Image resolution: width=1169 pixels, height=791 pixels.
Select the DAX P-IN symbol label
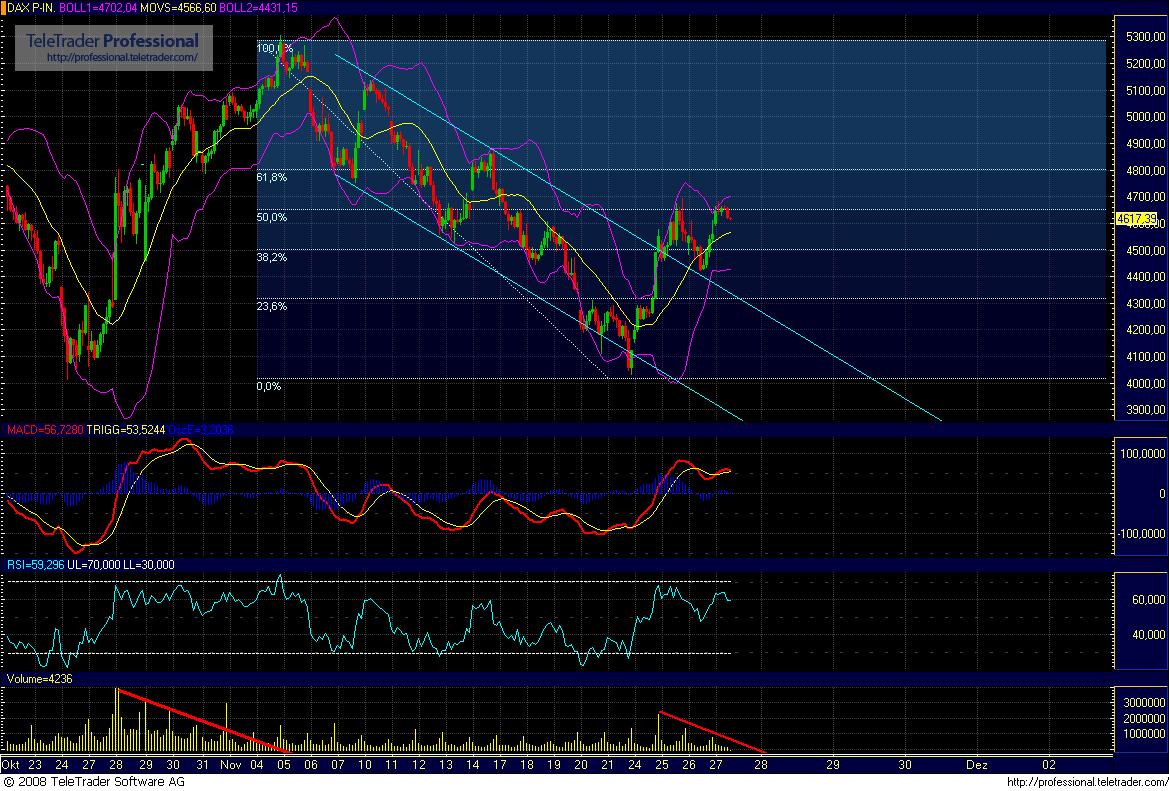28,8
